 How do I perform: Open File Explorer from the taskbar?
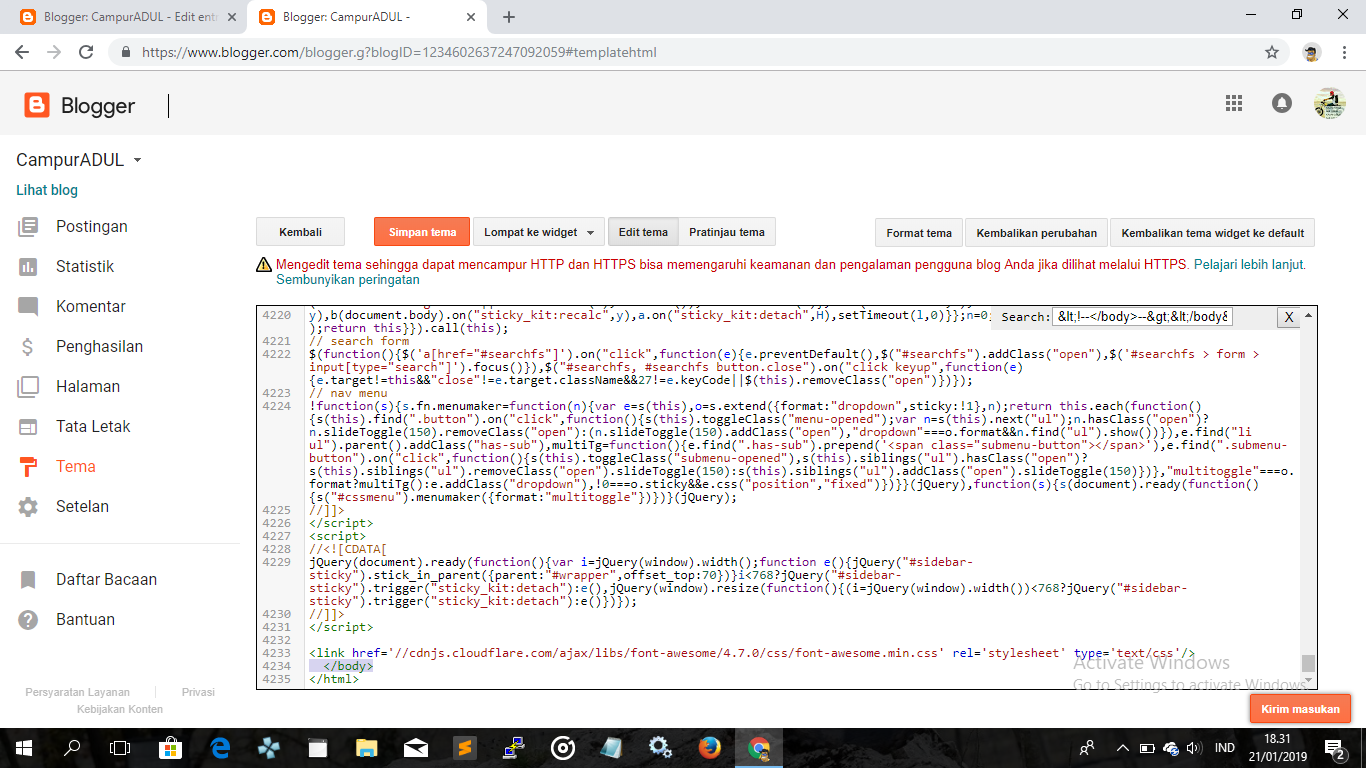(366, 748)
